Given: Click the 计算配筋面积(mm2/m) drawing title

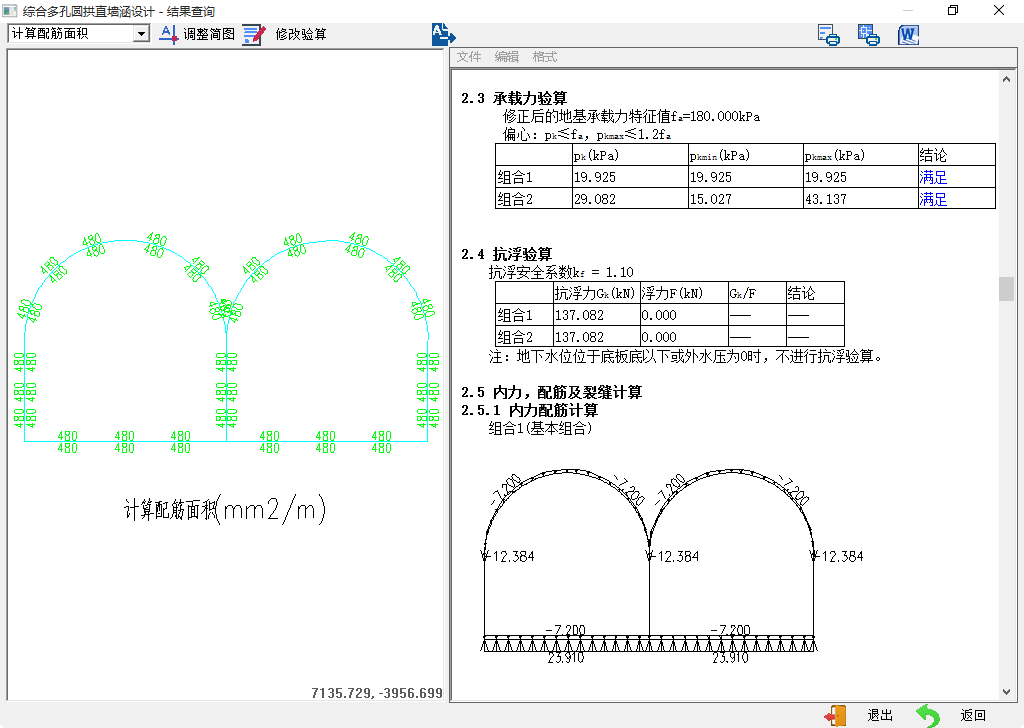Looking at the screenshot, I should [225, 509].
